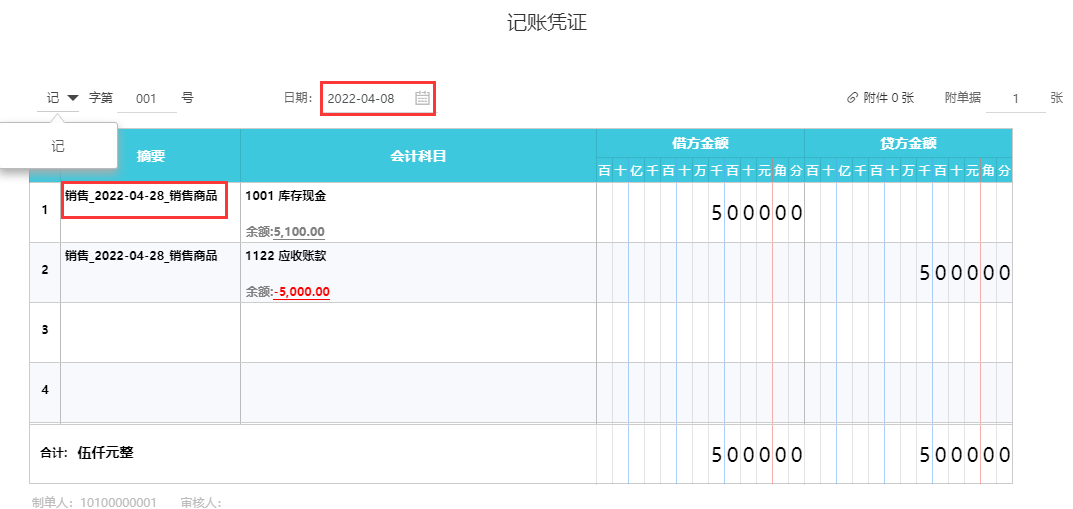1073x509 pixels.
Task: Open the calendar date picker icon
Action: pos(422,98)
